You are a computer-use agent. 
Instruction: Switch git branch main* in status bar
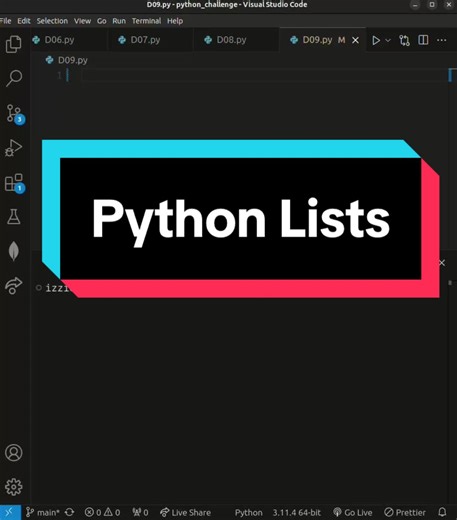pos(43,512)
